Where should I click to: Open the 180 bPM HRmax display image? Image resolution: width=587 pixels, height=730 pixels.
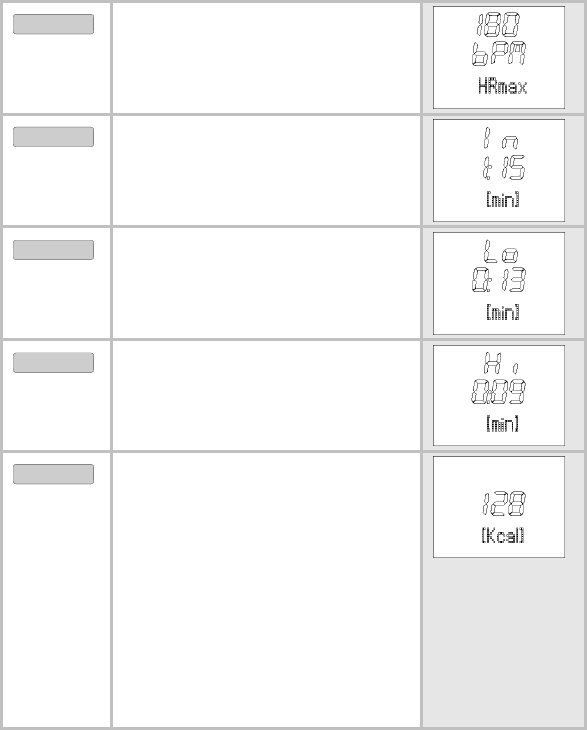(x=499, y=57)
